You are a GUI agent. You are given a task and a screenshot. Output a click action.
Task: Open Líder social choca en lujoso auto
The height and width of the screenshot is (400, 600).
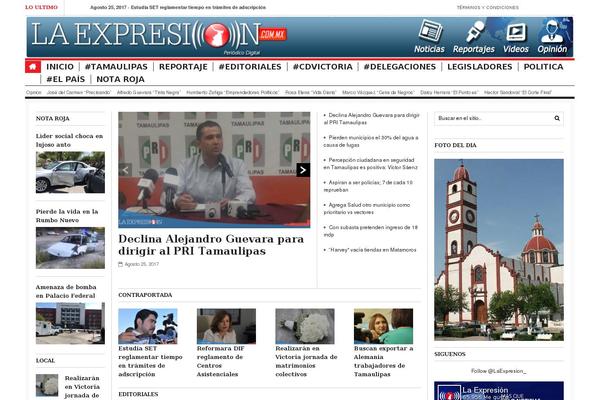pos(69,140)
